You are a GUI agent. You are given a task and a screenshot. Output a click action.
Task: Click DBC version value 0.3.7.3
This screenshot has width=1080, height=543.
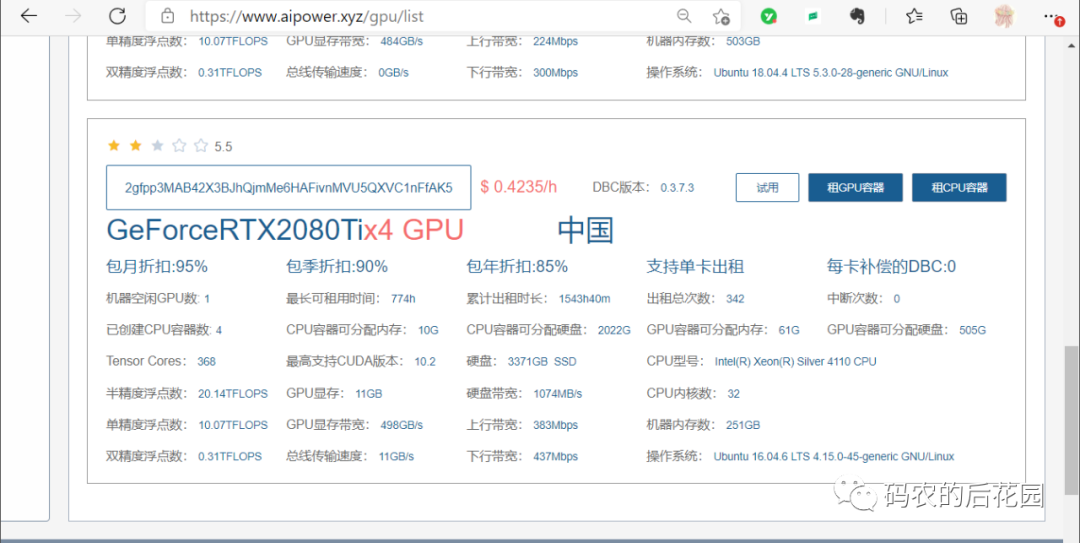point(677,187)
